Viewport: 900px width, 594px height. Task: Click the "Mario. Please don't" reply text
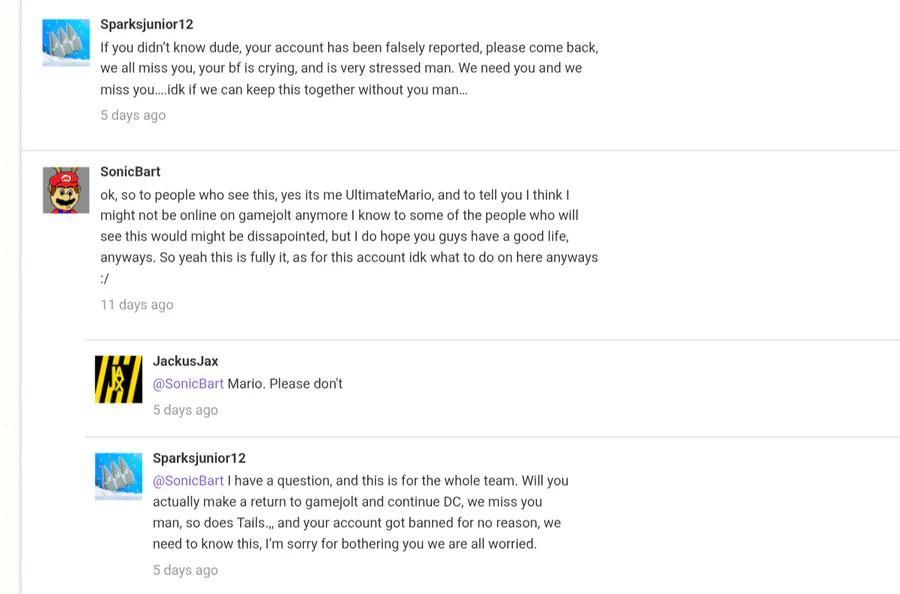[285, 384]
